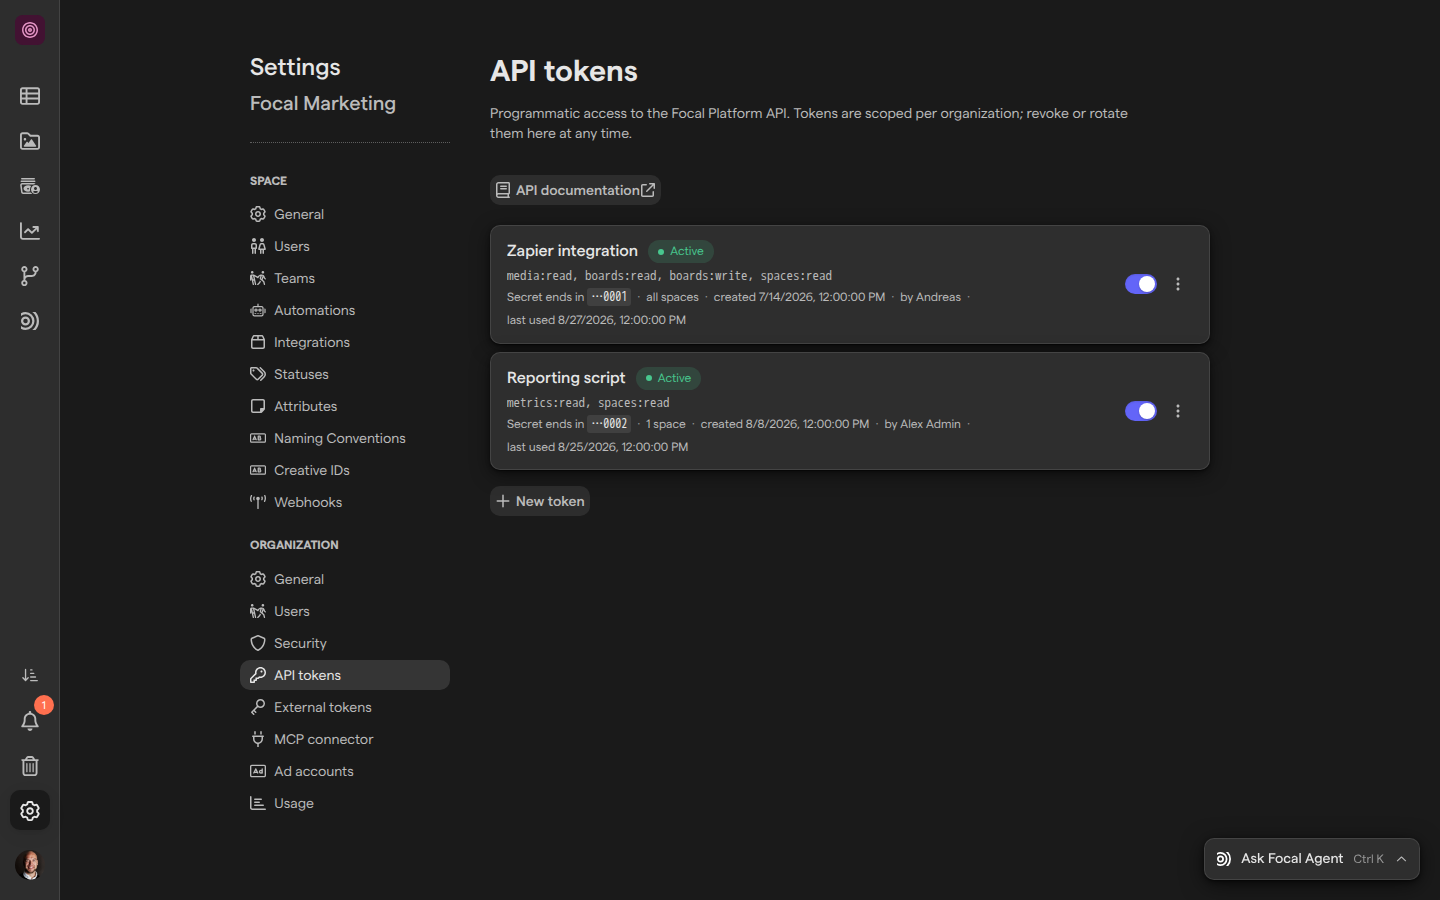
Task: Open the ad library icon in sidebar
Action: (30, 186)
